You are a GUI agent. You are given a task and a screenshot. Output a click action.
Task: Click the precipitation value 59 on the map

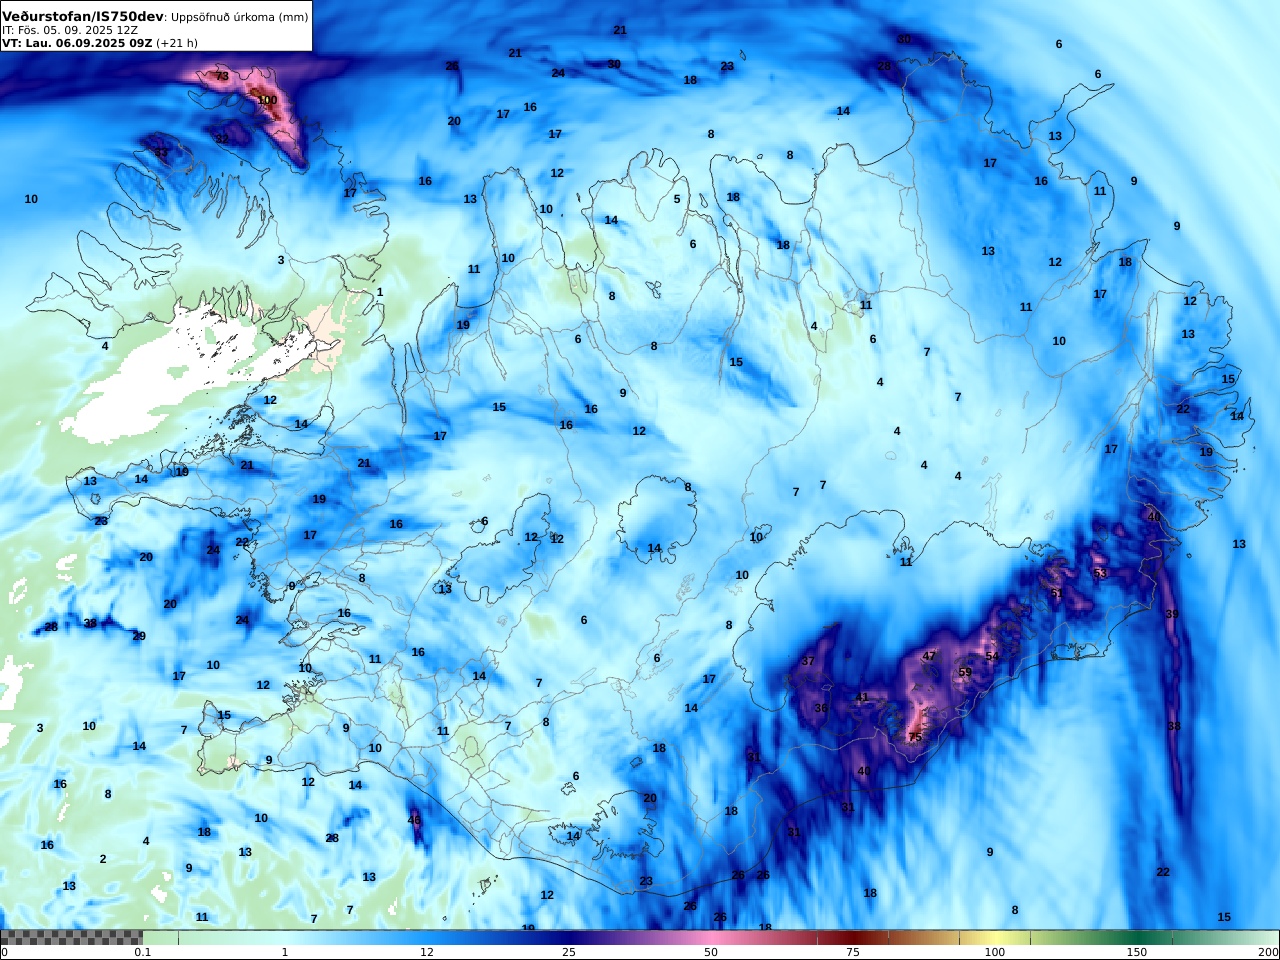(x=965, y=672)
